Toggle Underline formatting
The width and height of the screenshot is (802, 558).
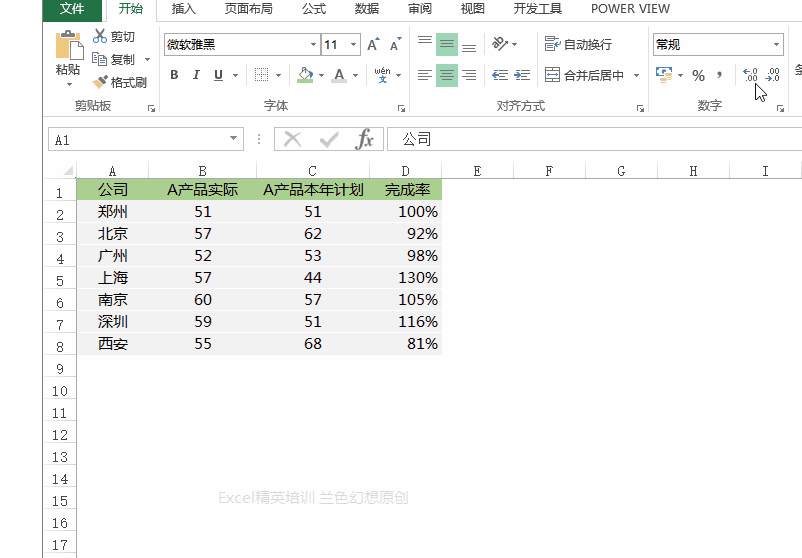218,75
